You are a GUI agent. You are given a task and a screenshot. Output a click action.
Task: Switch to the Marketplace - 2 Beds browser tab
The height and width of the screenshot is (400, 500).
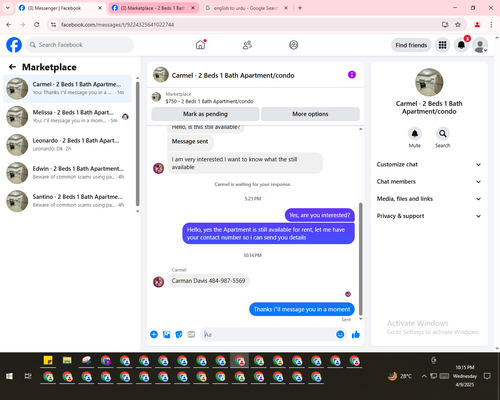153,8
